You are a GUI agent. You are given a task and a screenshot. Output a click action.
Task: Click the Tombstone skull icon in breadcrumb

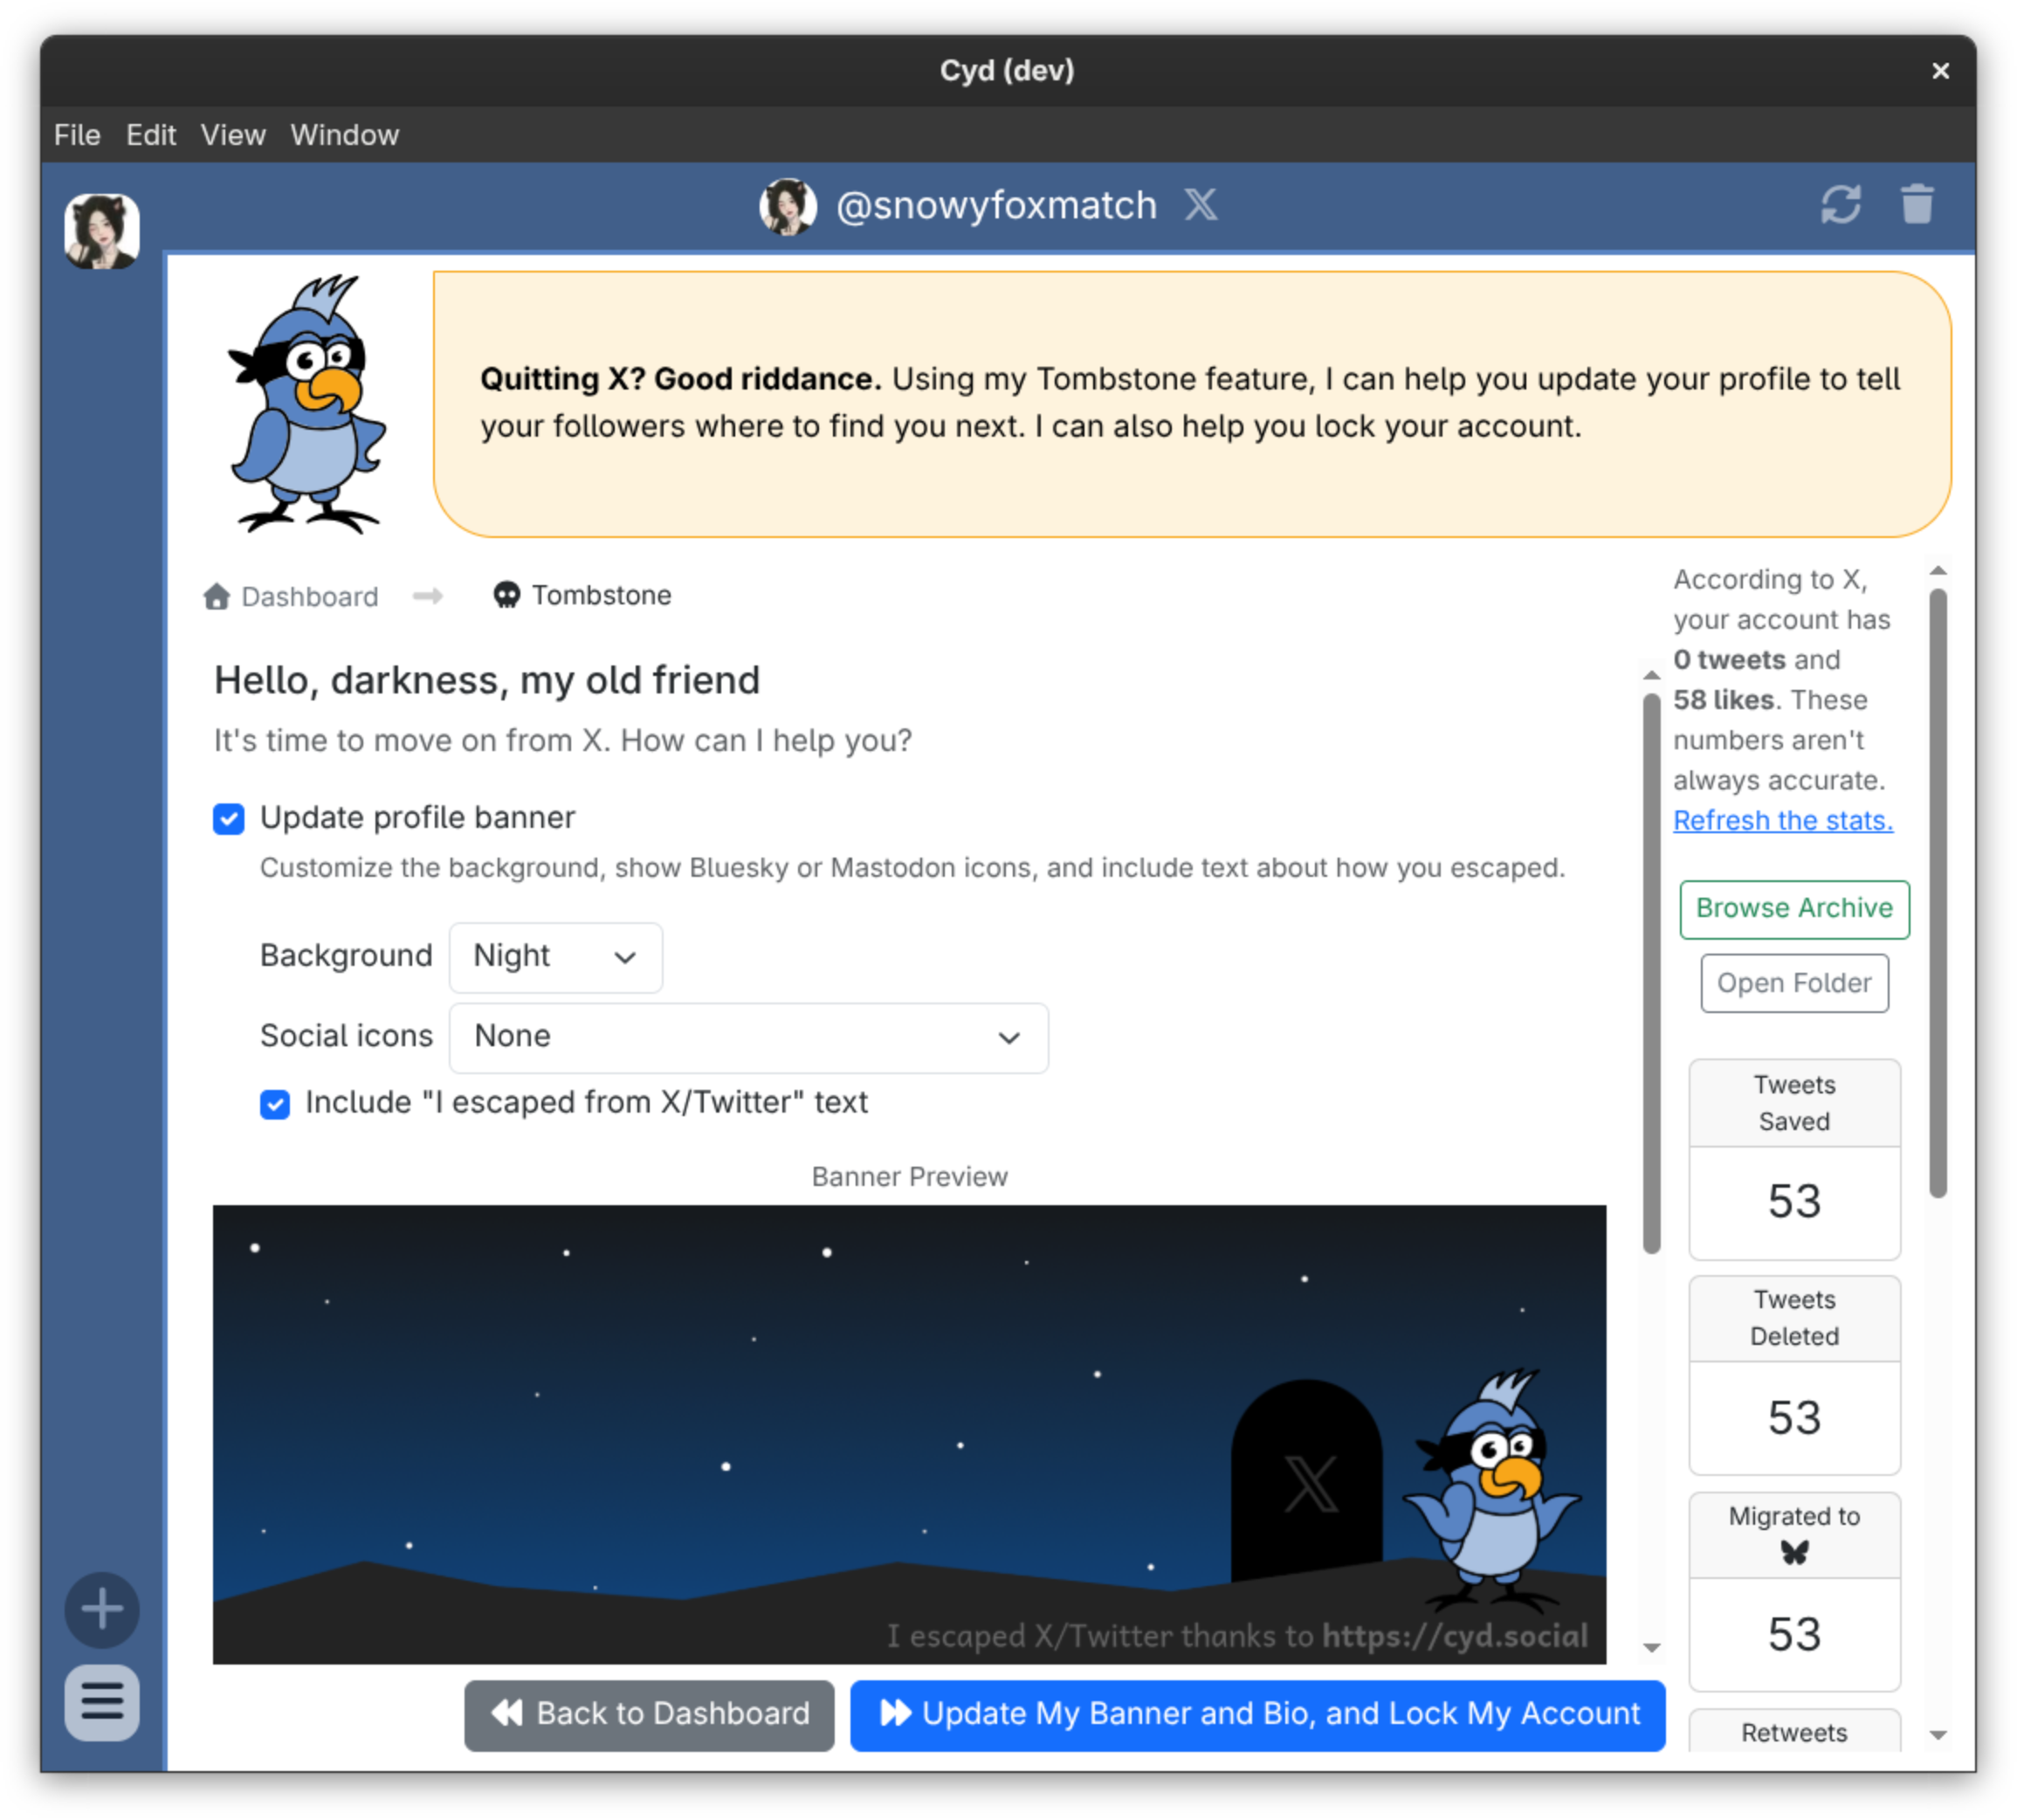click(x=507, y=595)
